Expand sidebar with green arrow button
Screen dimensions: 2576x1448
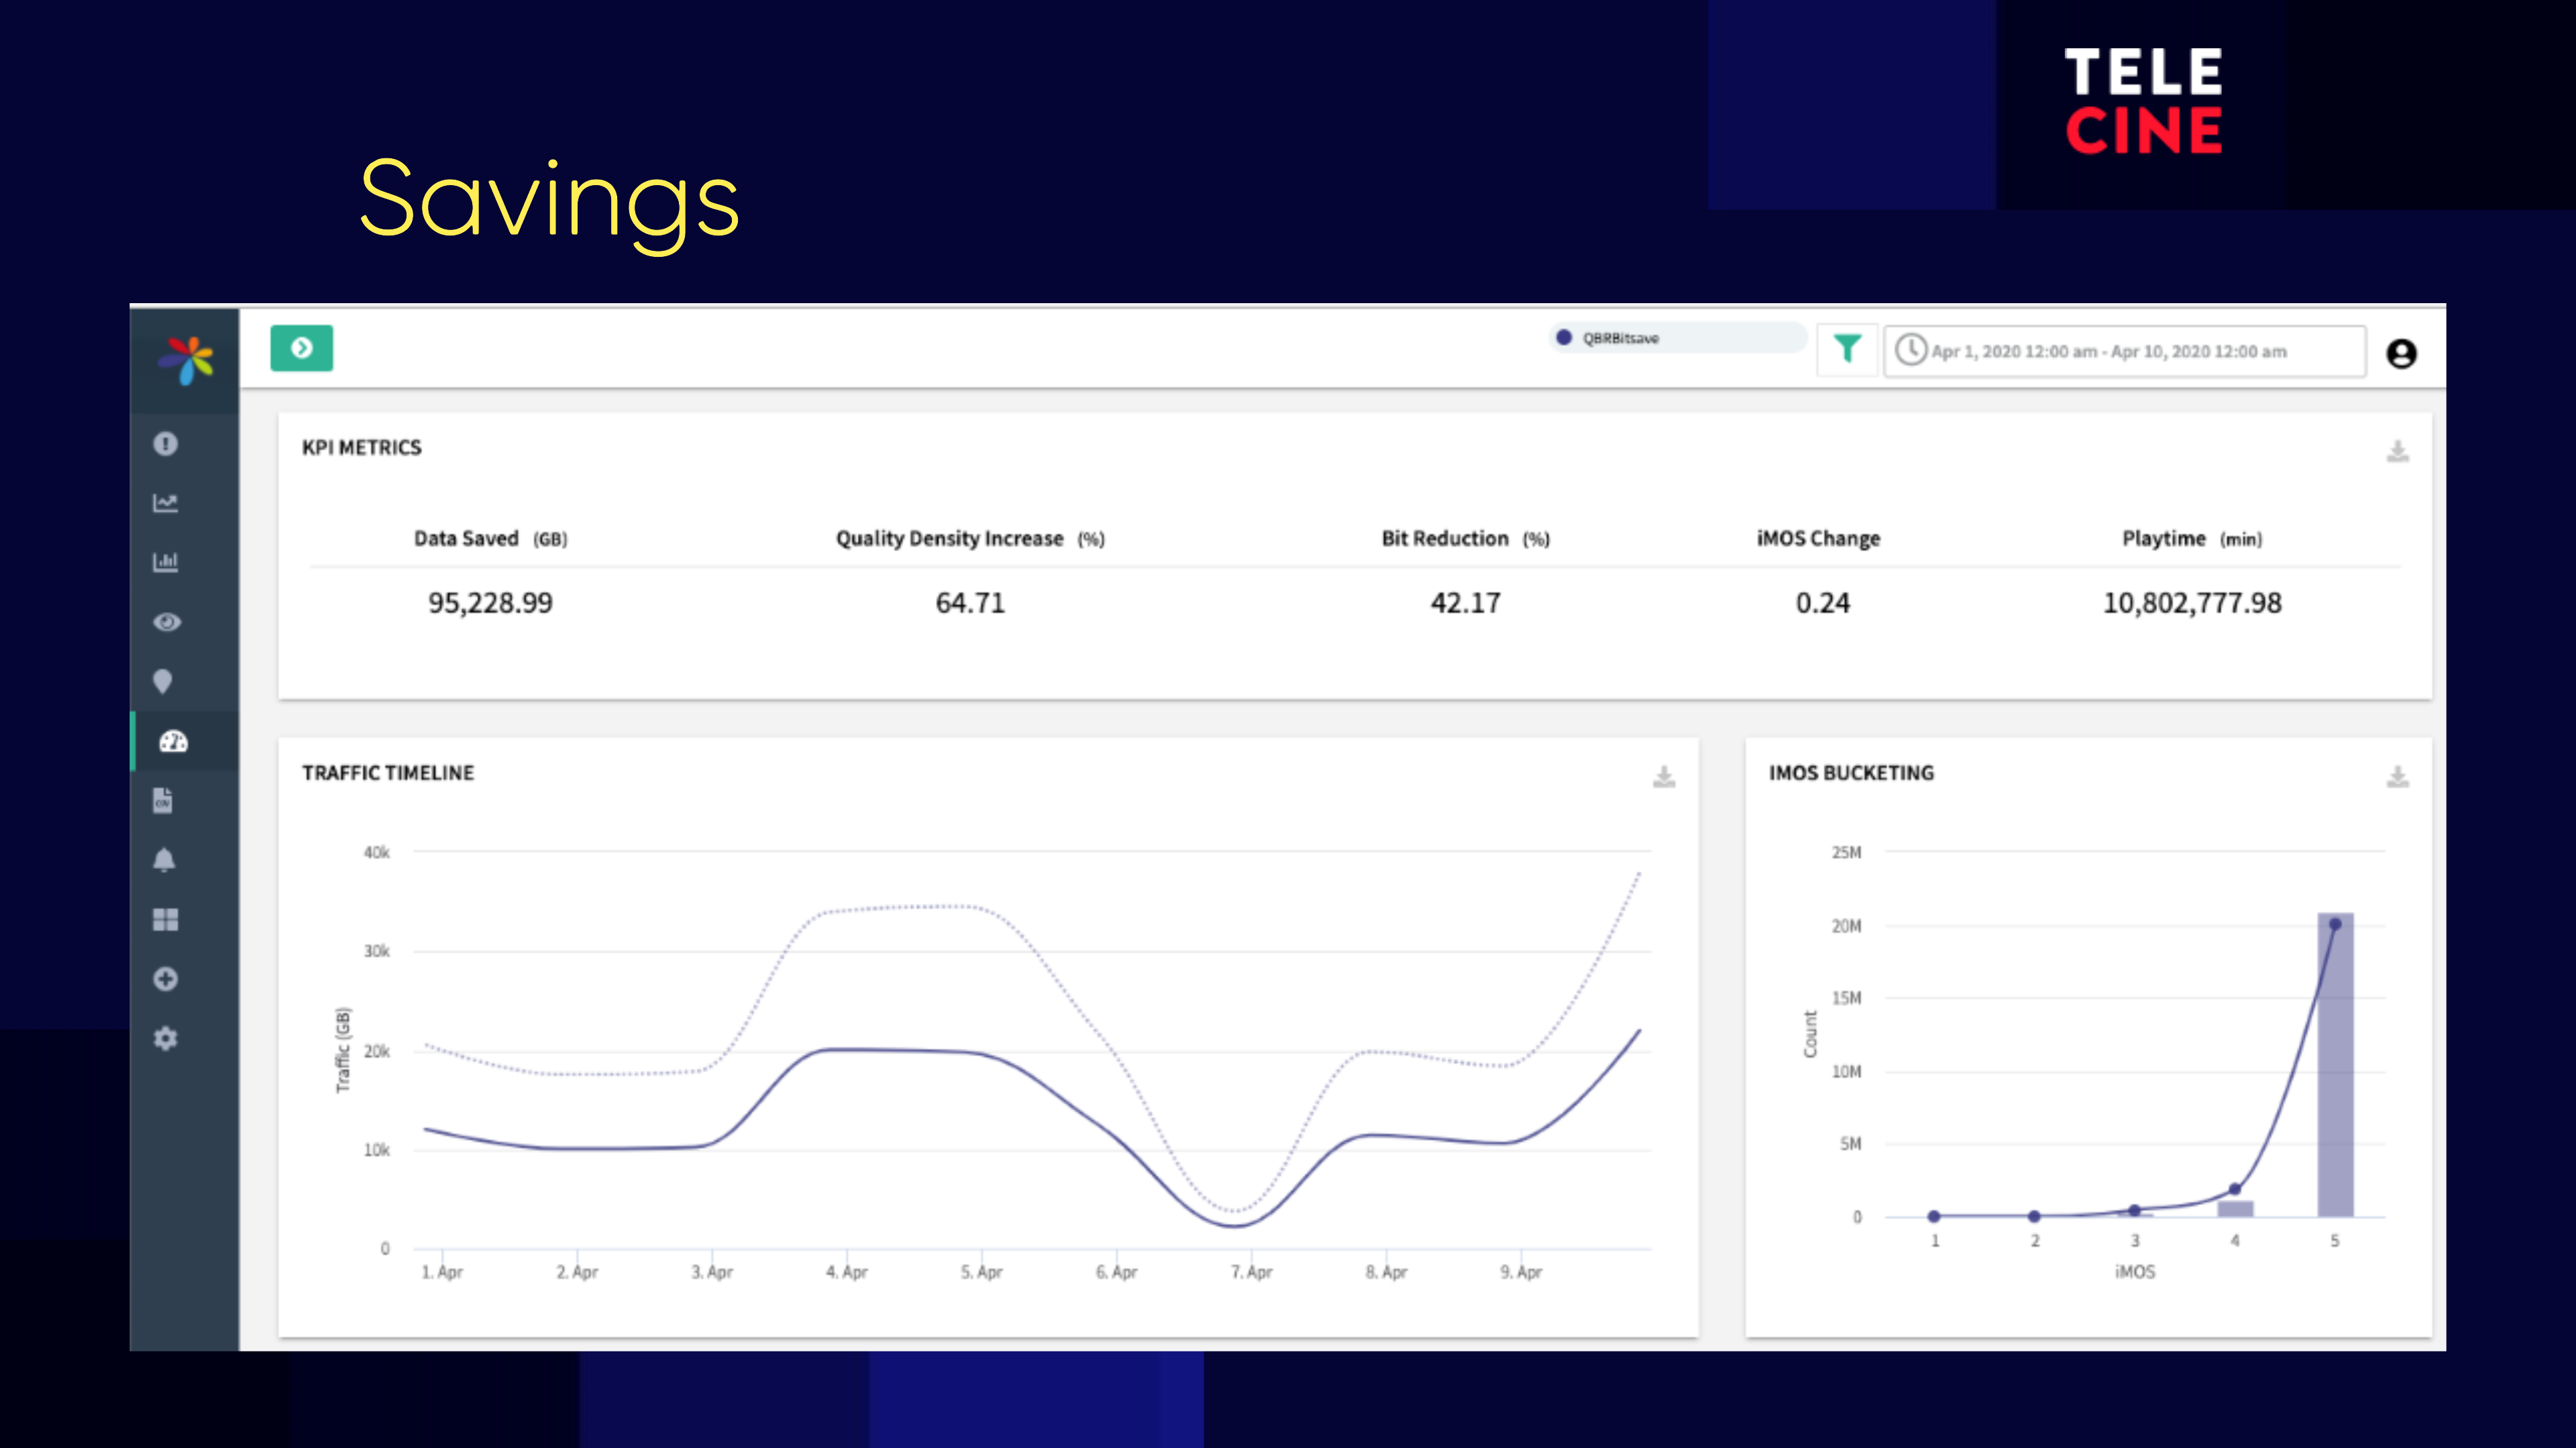[x=302, y=348]
